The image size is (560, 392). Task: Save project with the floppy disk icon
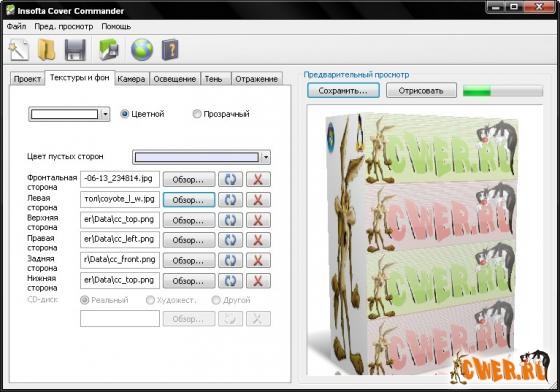tap(75, 50)
